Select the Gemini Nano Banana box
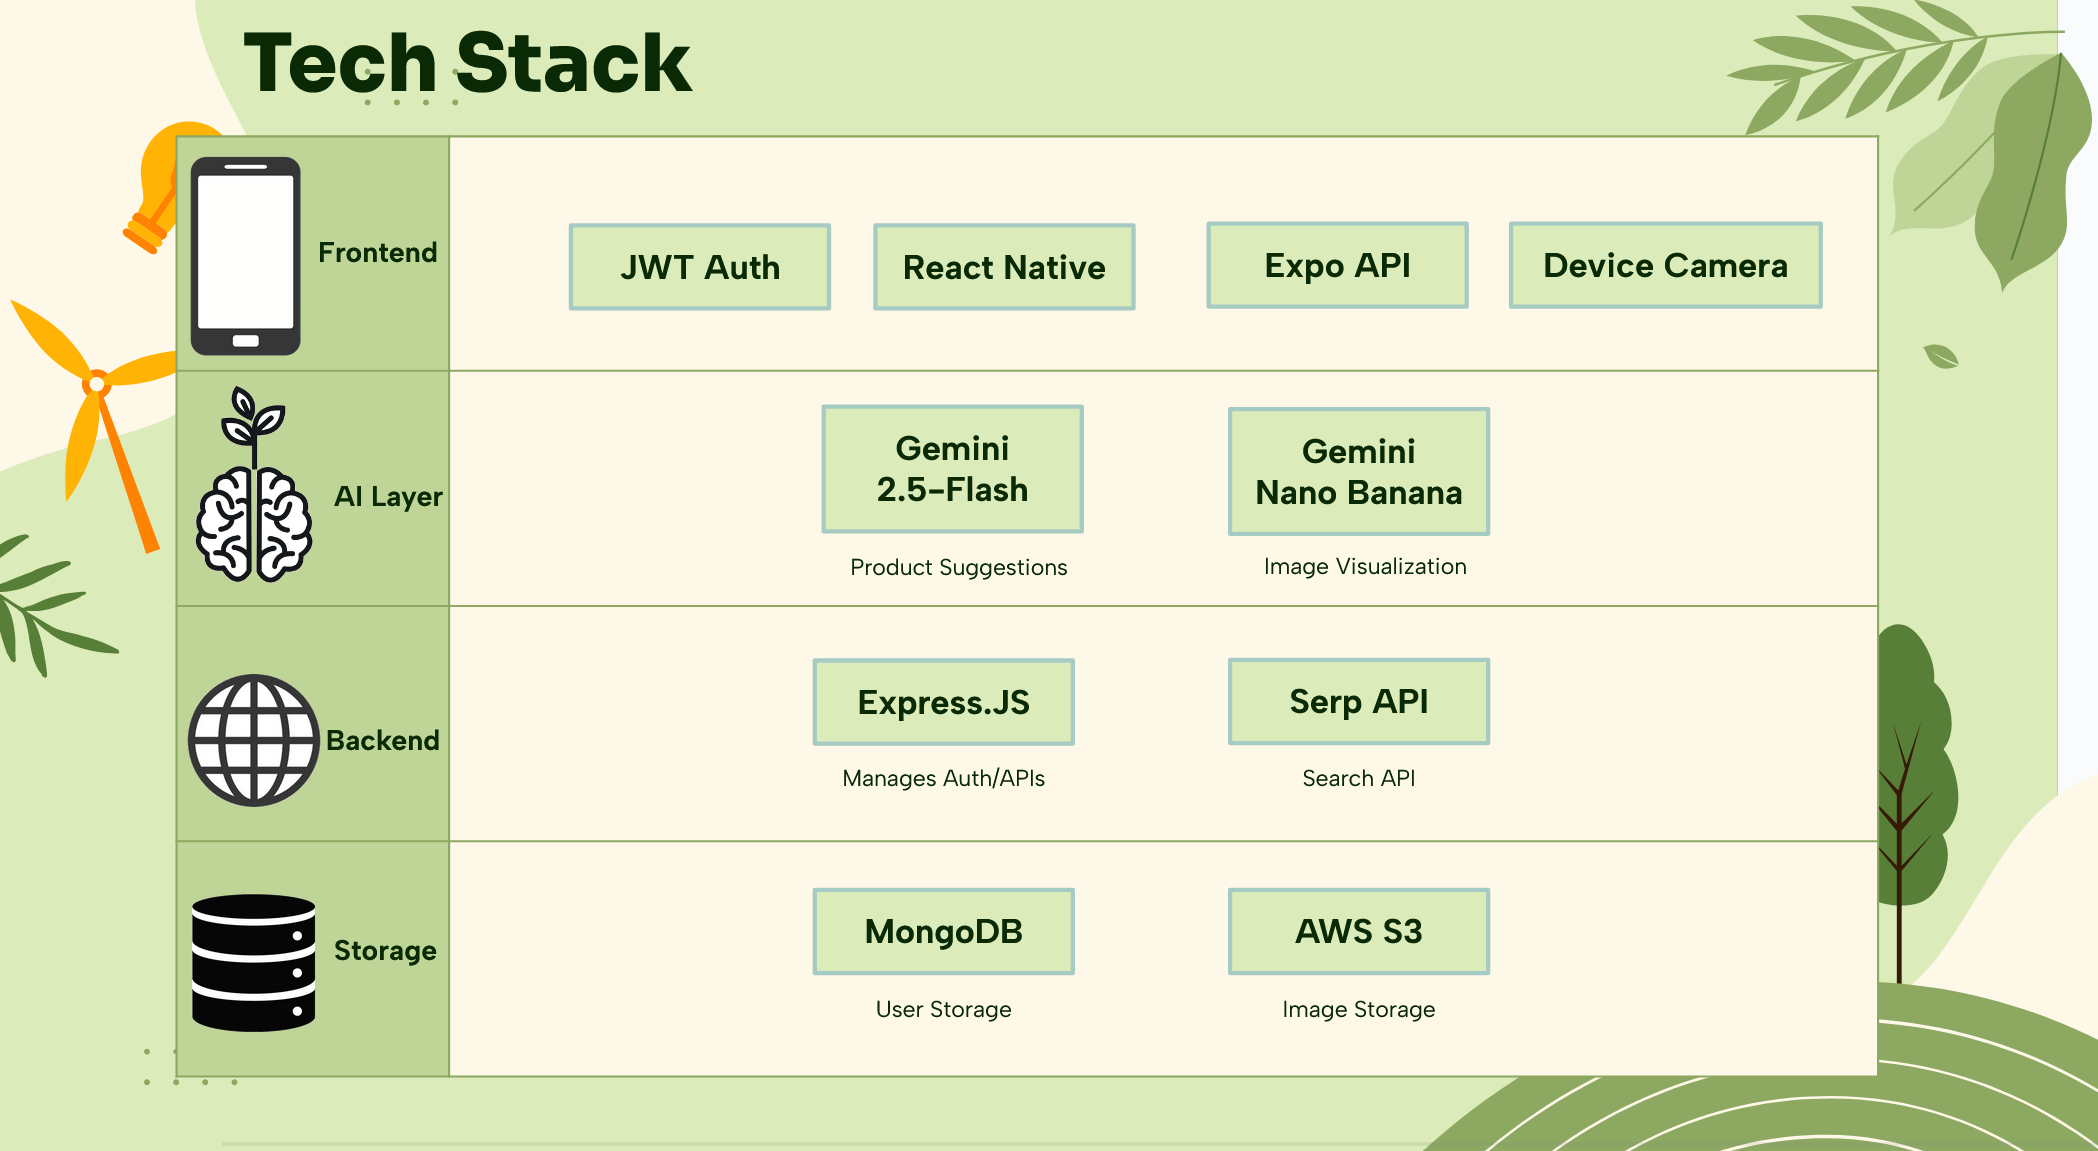This screenshot has height=1151, width=2098. tap(1358, 471)
